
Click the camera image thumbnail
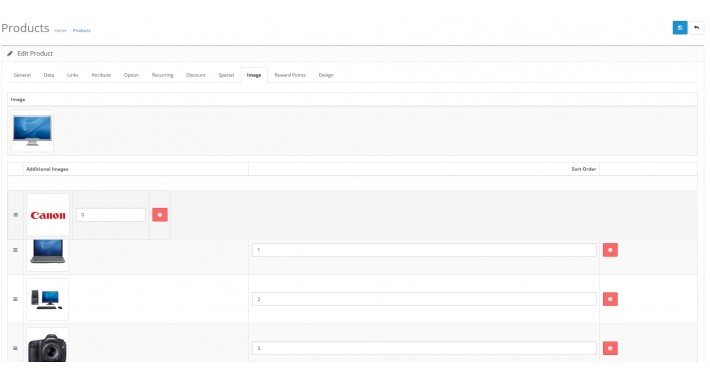point(48,345)
